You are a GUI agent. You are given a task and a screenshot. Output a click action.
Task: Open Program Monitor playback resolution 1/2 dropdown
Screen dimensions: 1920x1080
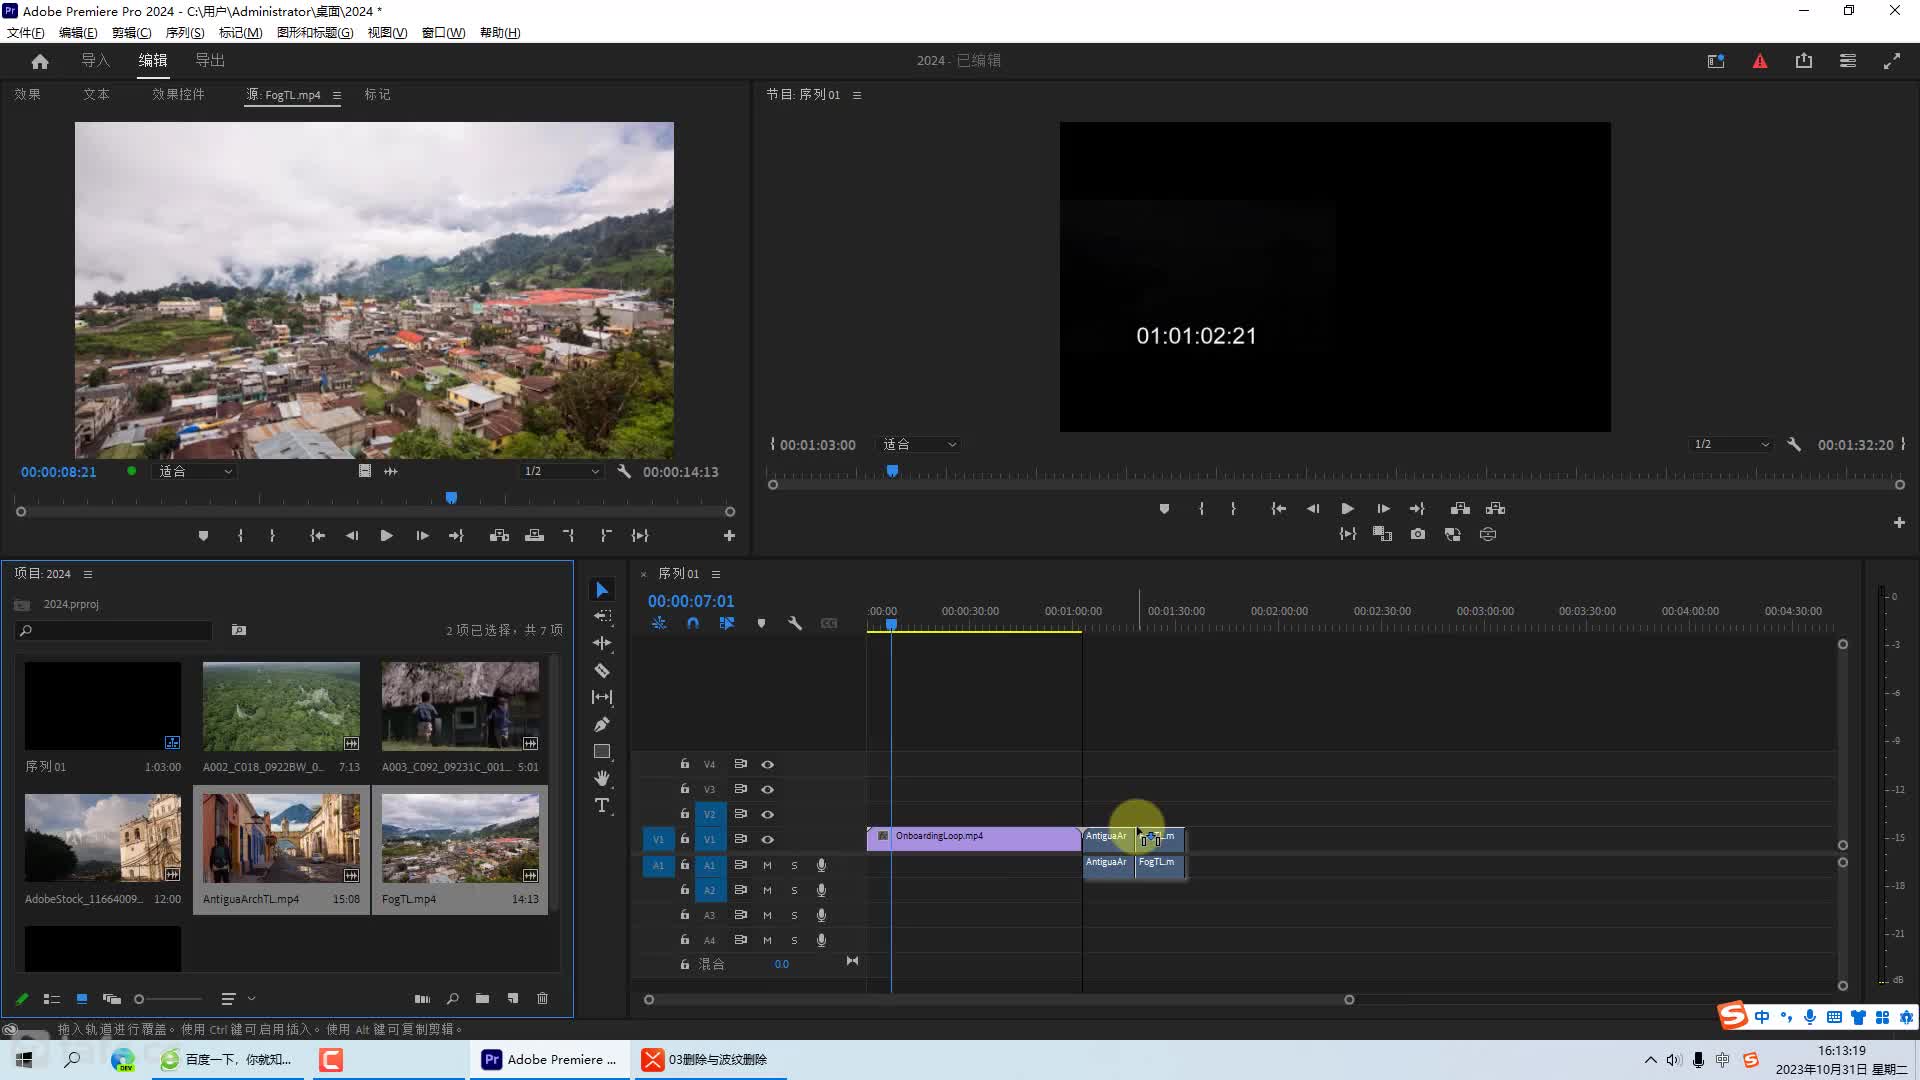click(x=1731, y=444)
